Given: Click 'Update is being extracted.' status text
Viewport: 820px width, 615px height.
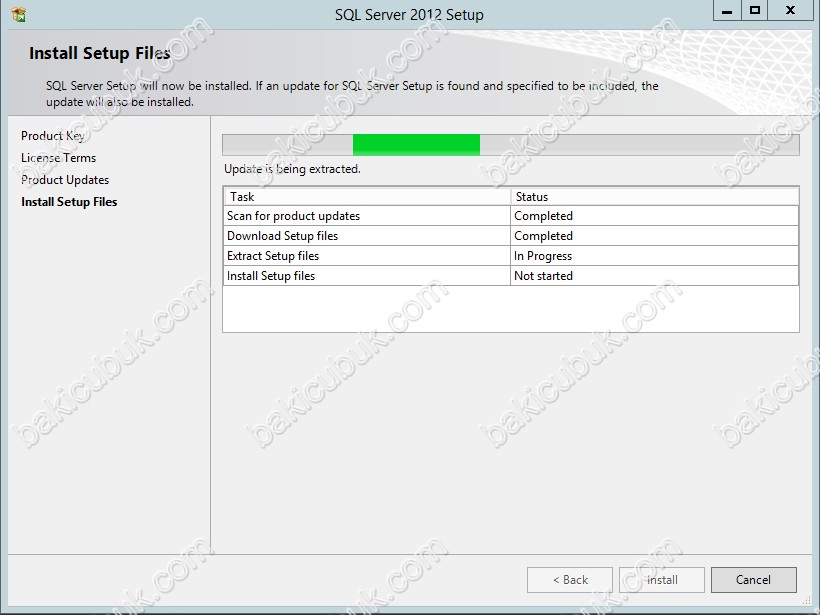Looking at the screenshot, I should [292, 169].
